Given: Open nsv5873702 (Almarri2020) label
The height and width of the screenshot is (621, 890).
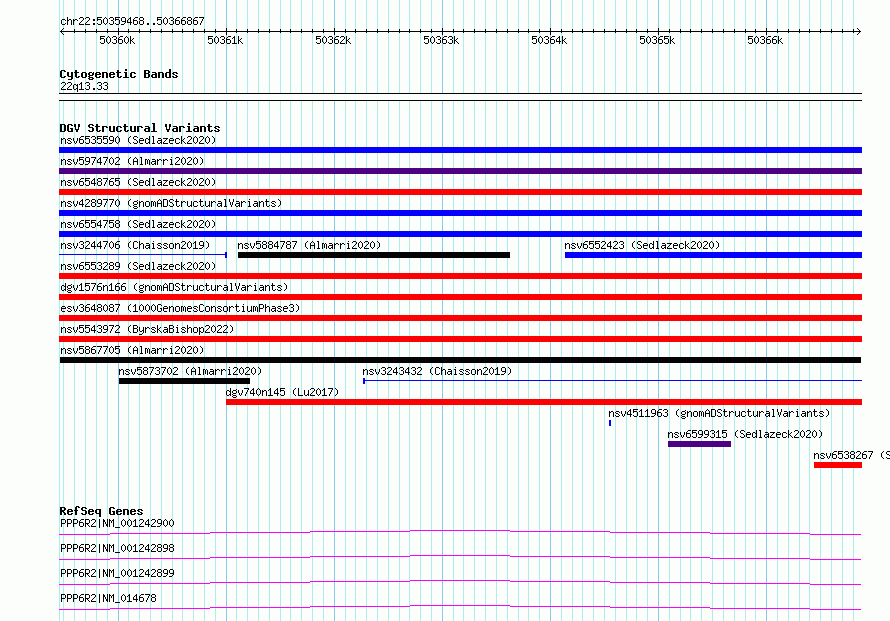Looking at the screenshot, I should click(x=190, y=371).
